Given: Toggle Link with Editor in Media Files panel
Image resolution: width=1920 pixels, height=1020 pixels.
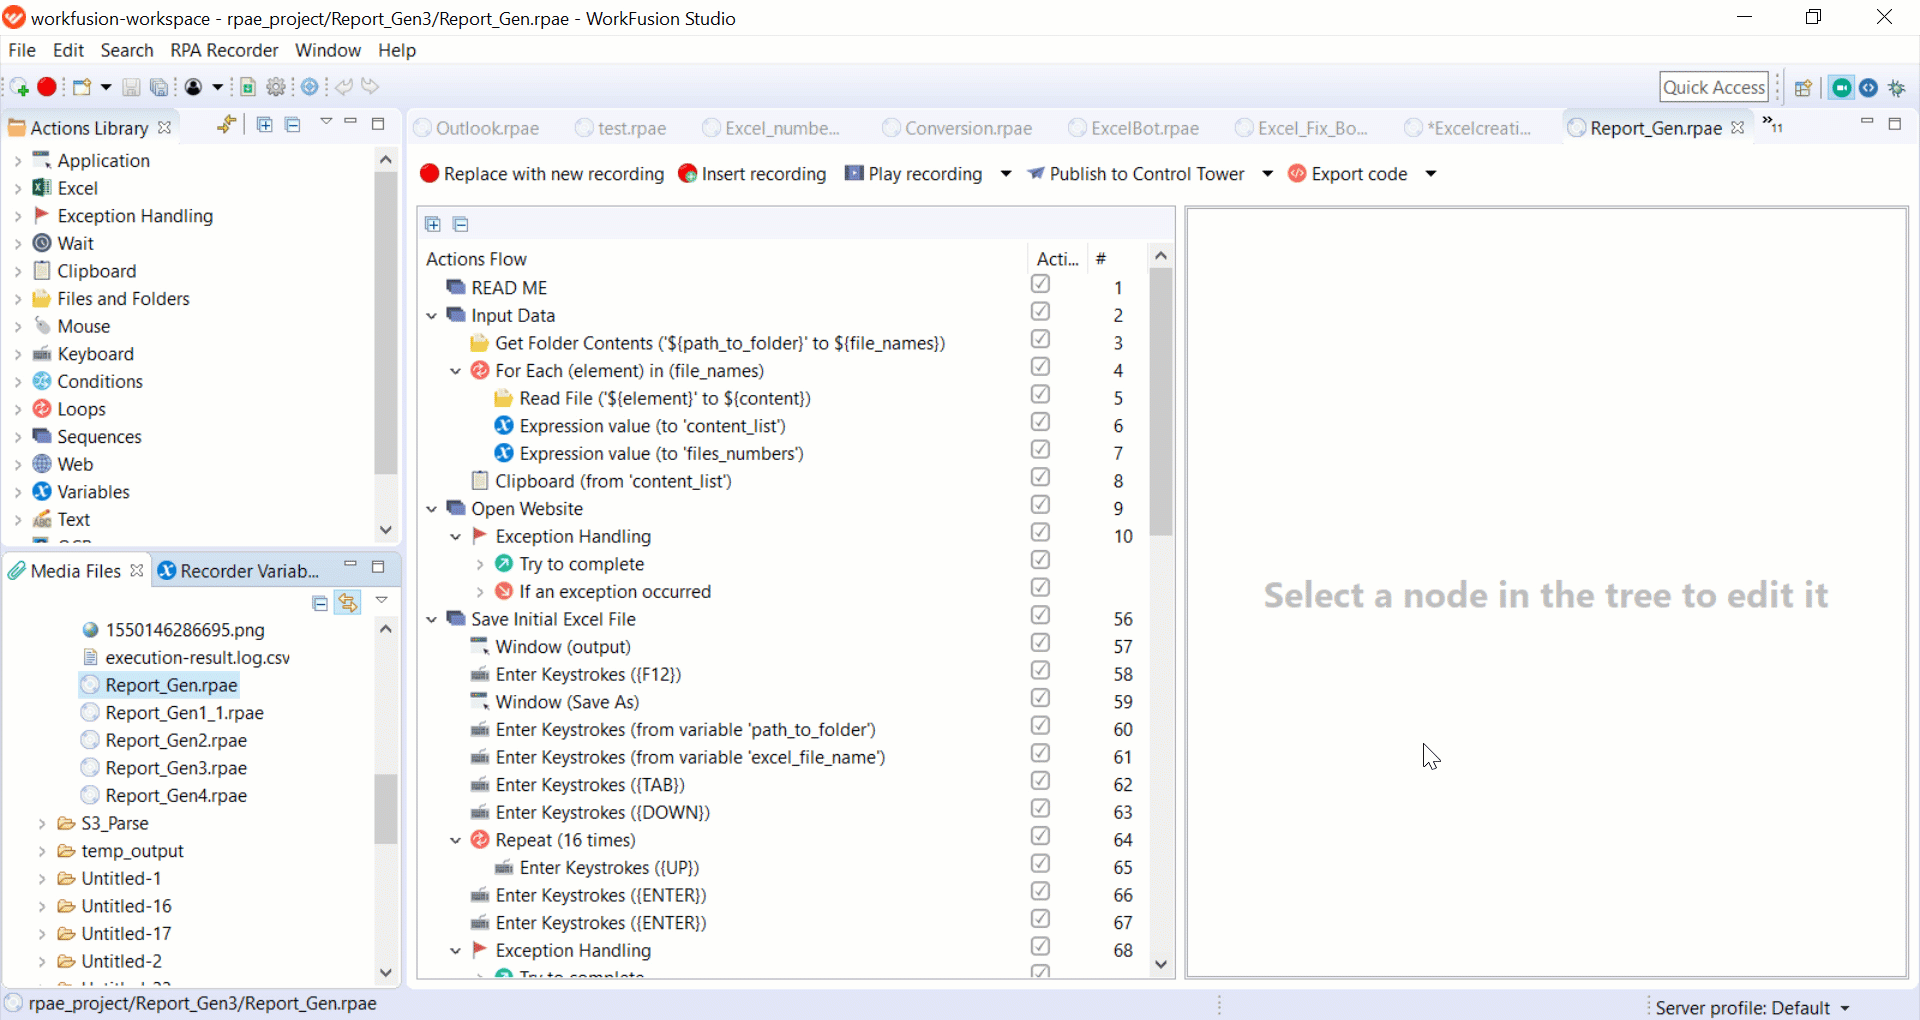Looking at the screenshot, I should tap(348, 603).
